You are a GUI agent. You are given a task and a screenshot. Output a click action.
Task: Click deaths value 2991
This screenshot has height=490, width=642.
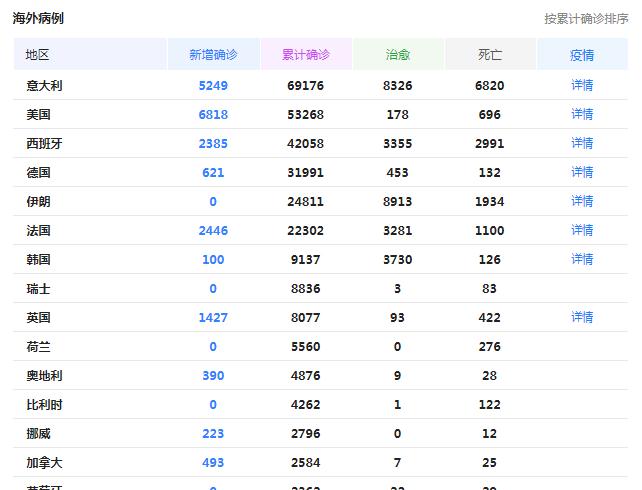pyautogui.click(x=490, y=144)
